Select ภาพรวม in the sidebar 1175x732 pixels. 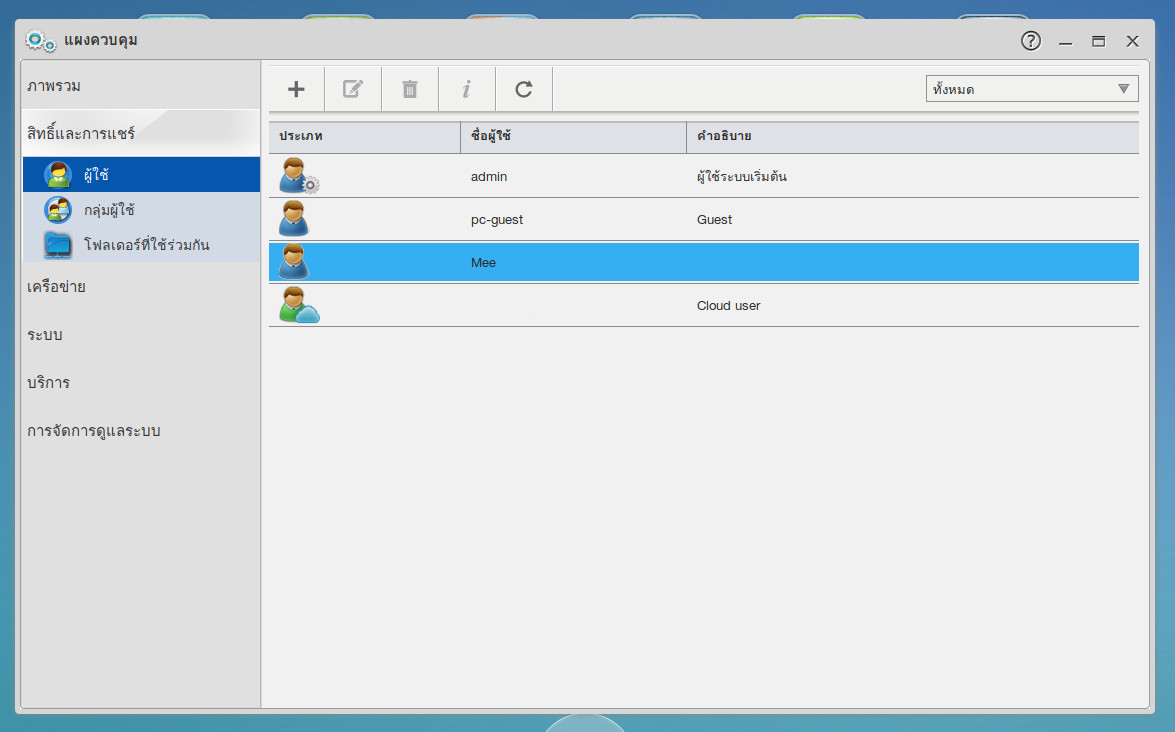coord(54,86)
